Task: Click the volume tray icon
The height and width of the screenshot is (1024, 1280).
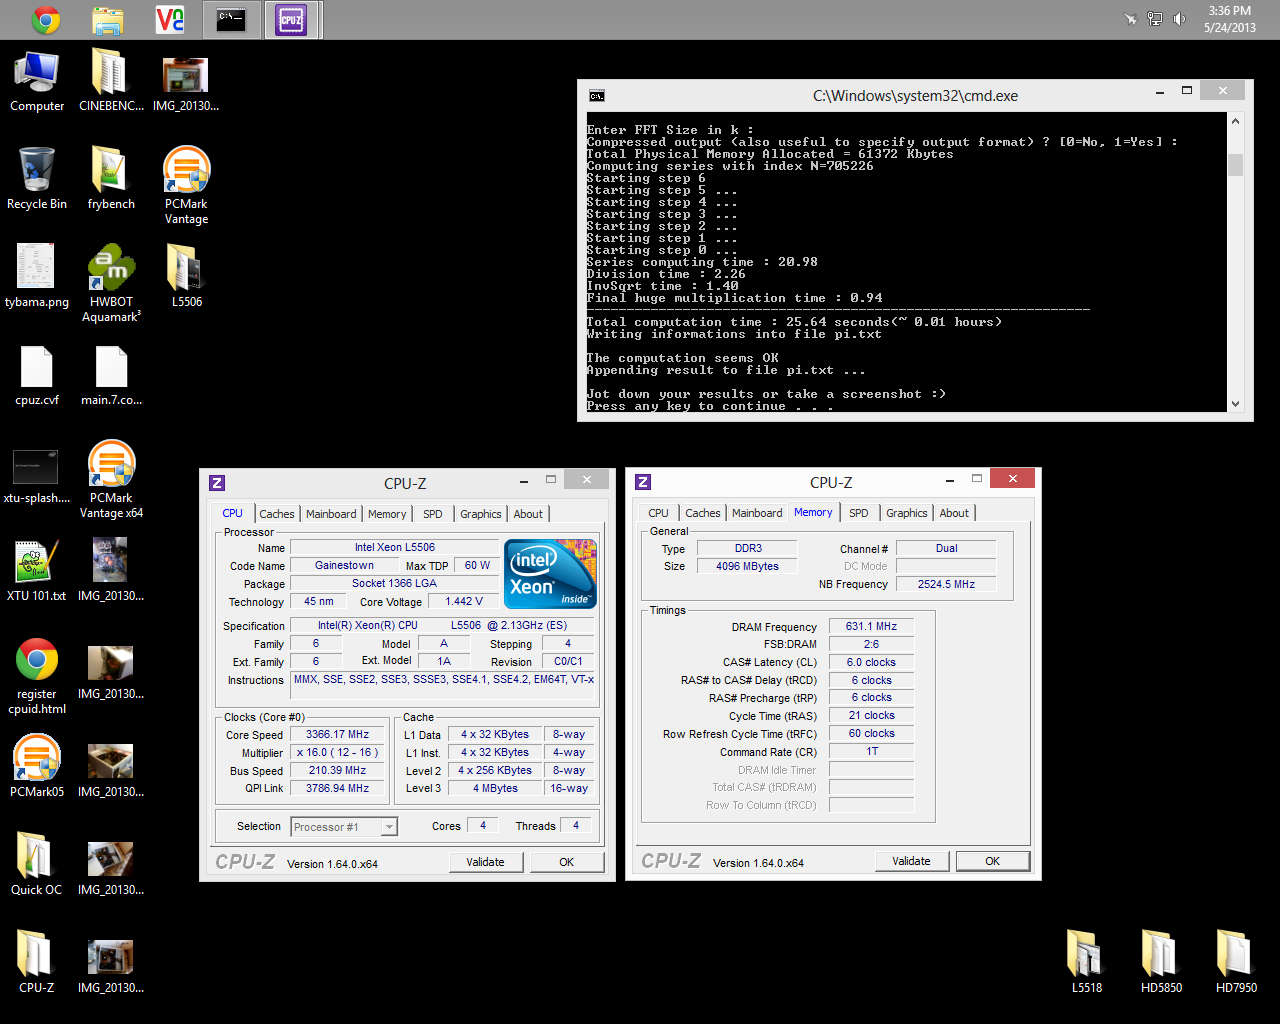Action: point(1180,19)
